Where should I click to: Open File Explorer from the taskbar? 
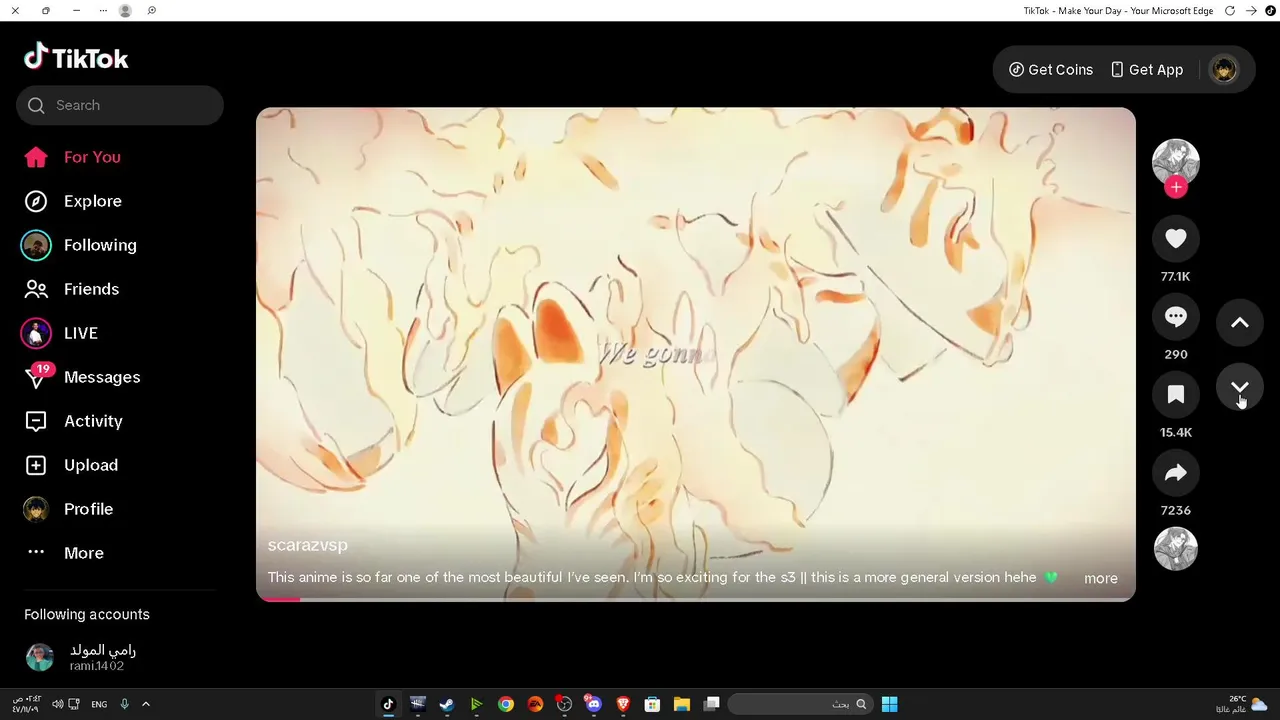pos(682,704)
